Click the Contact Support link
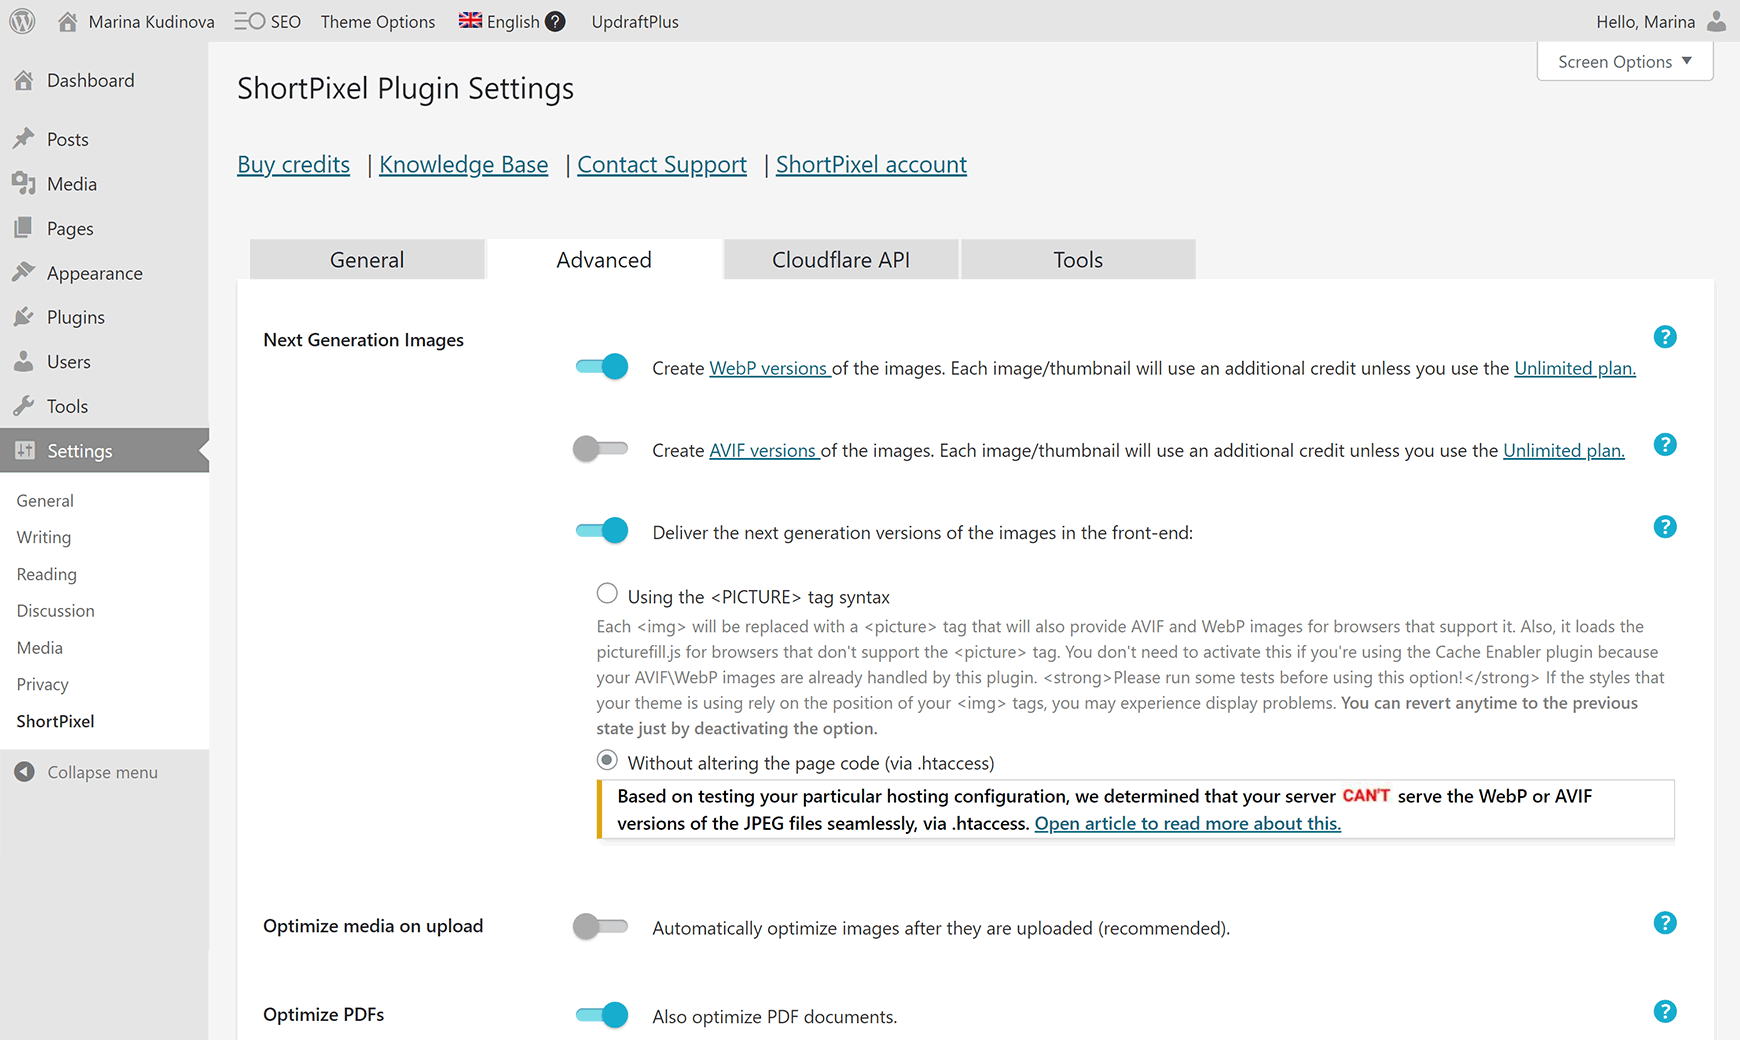This screenshot has width=1740, height=1040. click(x=662, y=164)
